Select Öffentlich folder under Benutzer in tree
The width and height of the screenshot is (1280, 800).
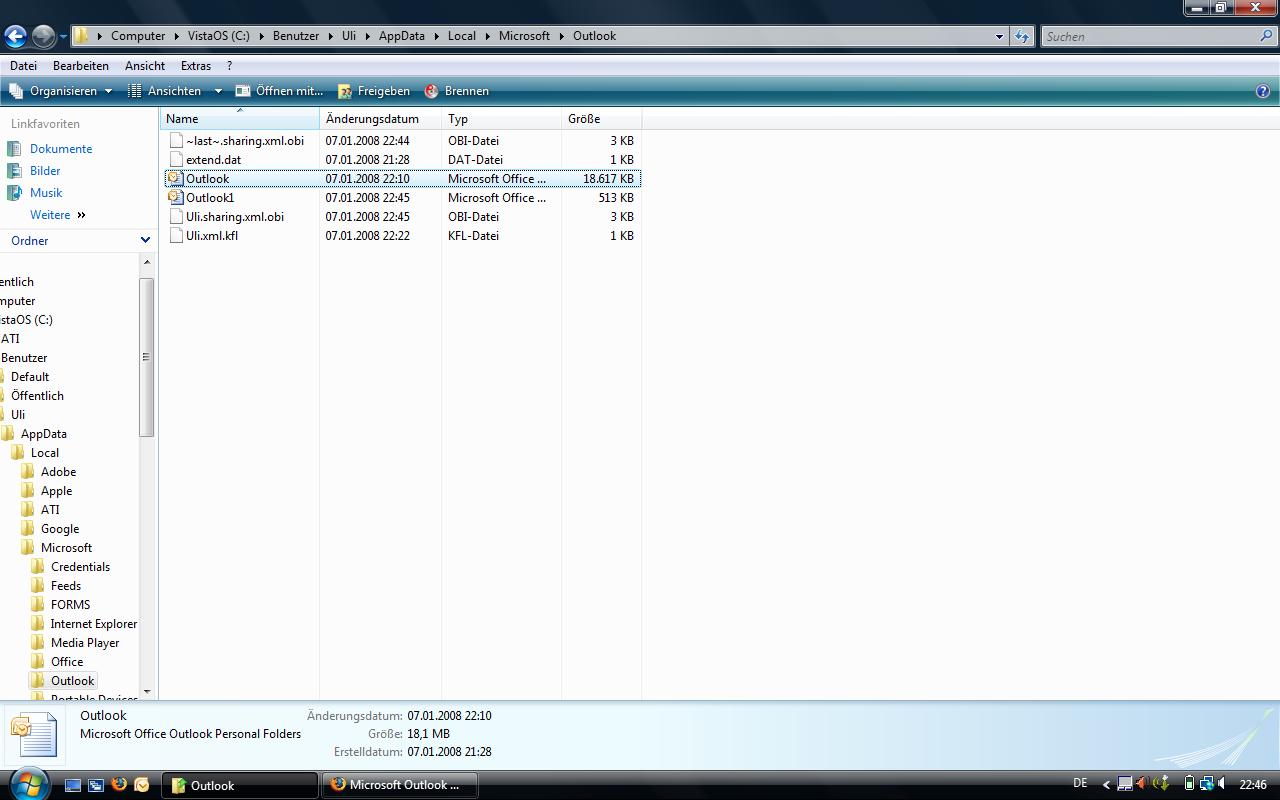[x=37, y=396]
